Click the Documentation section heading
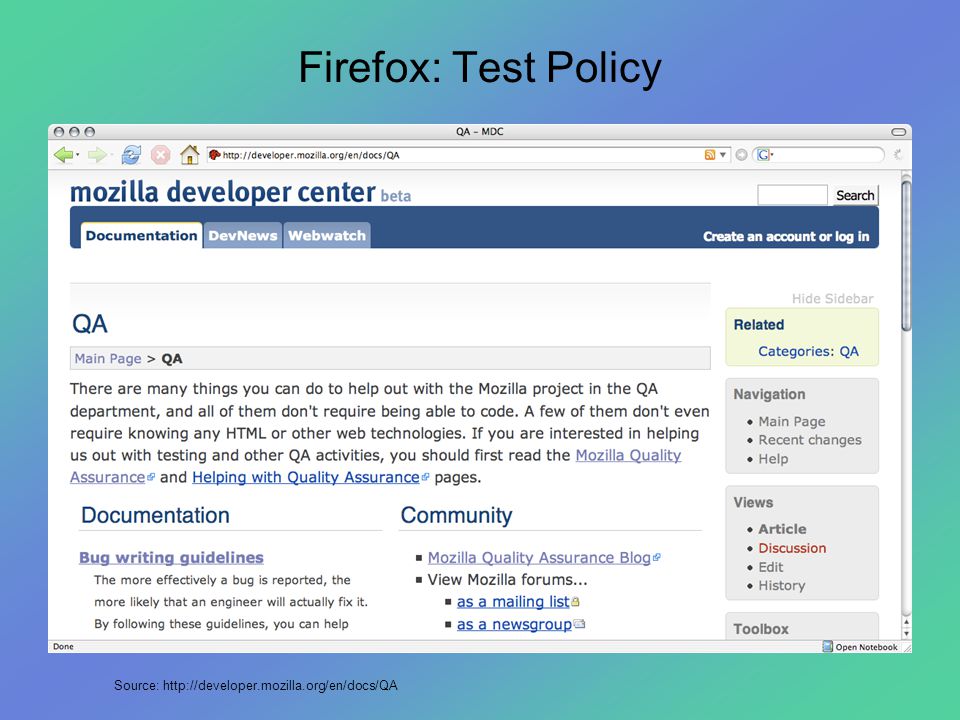Screen dimensions: 960x720 click(x=156, y=516)
